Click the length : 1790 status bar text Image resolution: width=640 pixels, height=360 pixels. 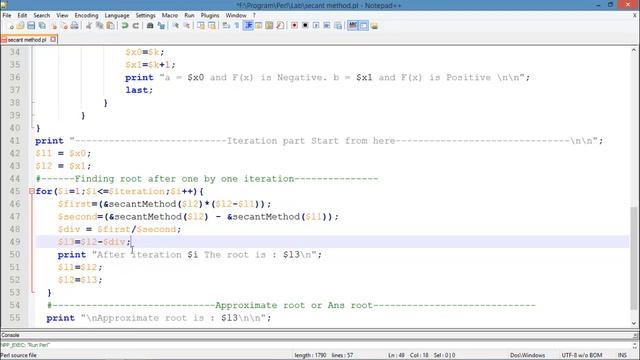310,355
